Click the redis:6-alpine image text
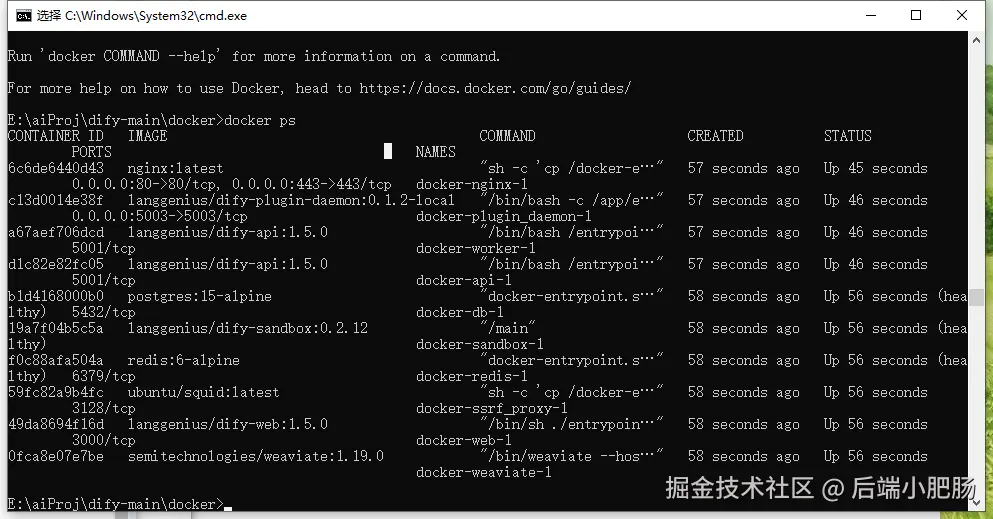 coord(184,361)
